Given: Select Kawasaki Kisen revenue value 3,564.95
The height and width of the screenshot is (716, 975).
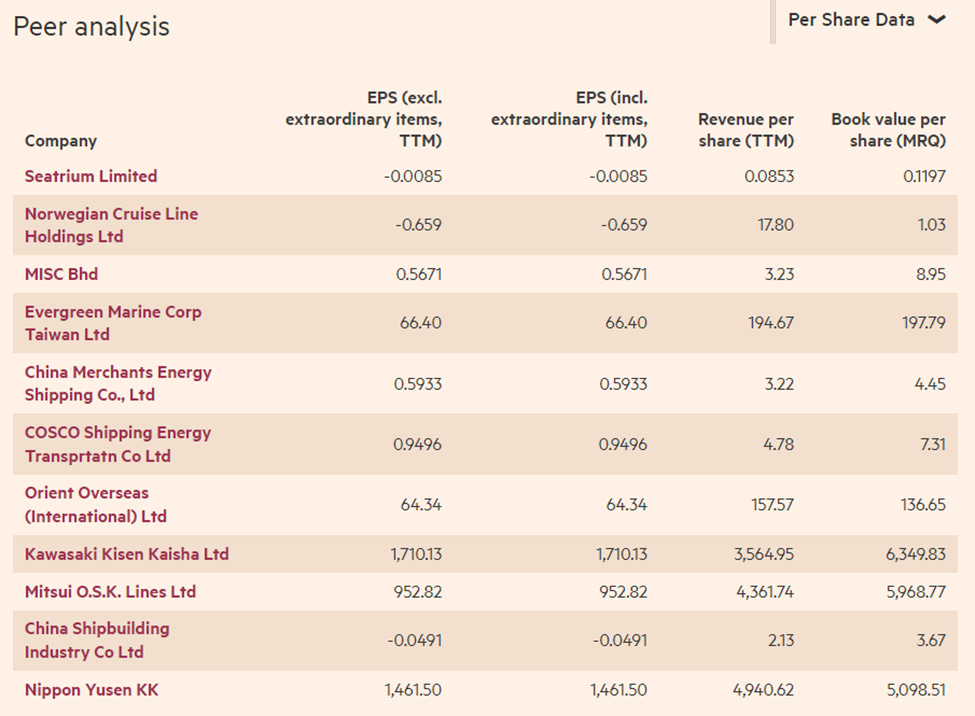Looking at the screenshot, I should click(764, 554).
